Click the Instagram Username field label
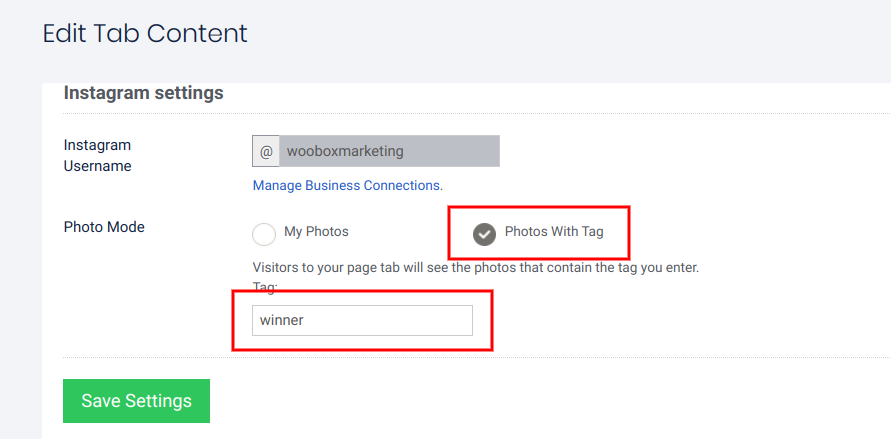 97,155
